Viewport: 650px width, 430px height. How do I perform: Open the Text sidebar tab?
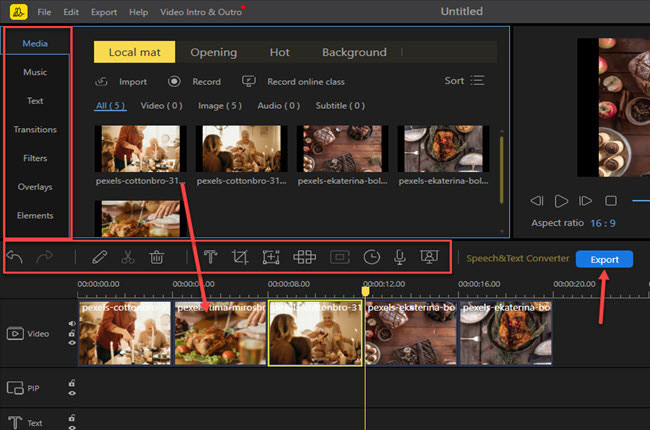(x=35, y=101)
